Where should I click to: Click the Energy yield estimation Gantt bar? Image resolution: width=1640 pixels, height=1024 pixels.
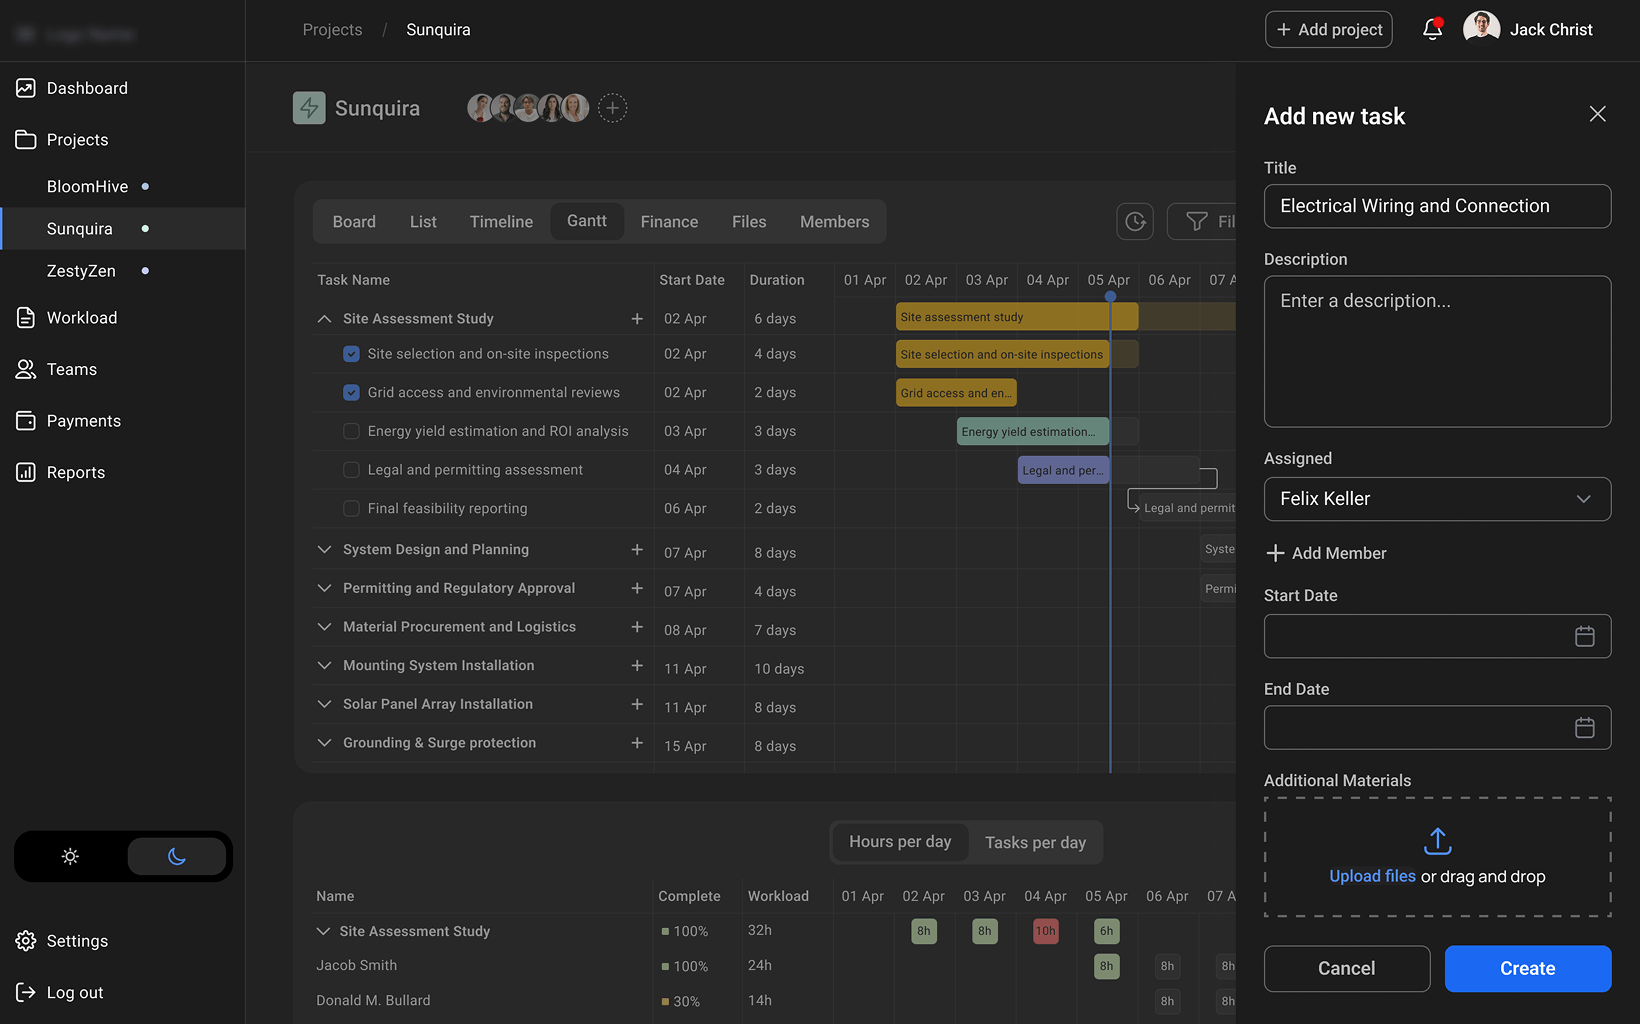click(1033, 431)
